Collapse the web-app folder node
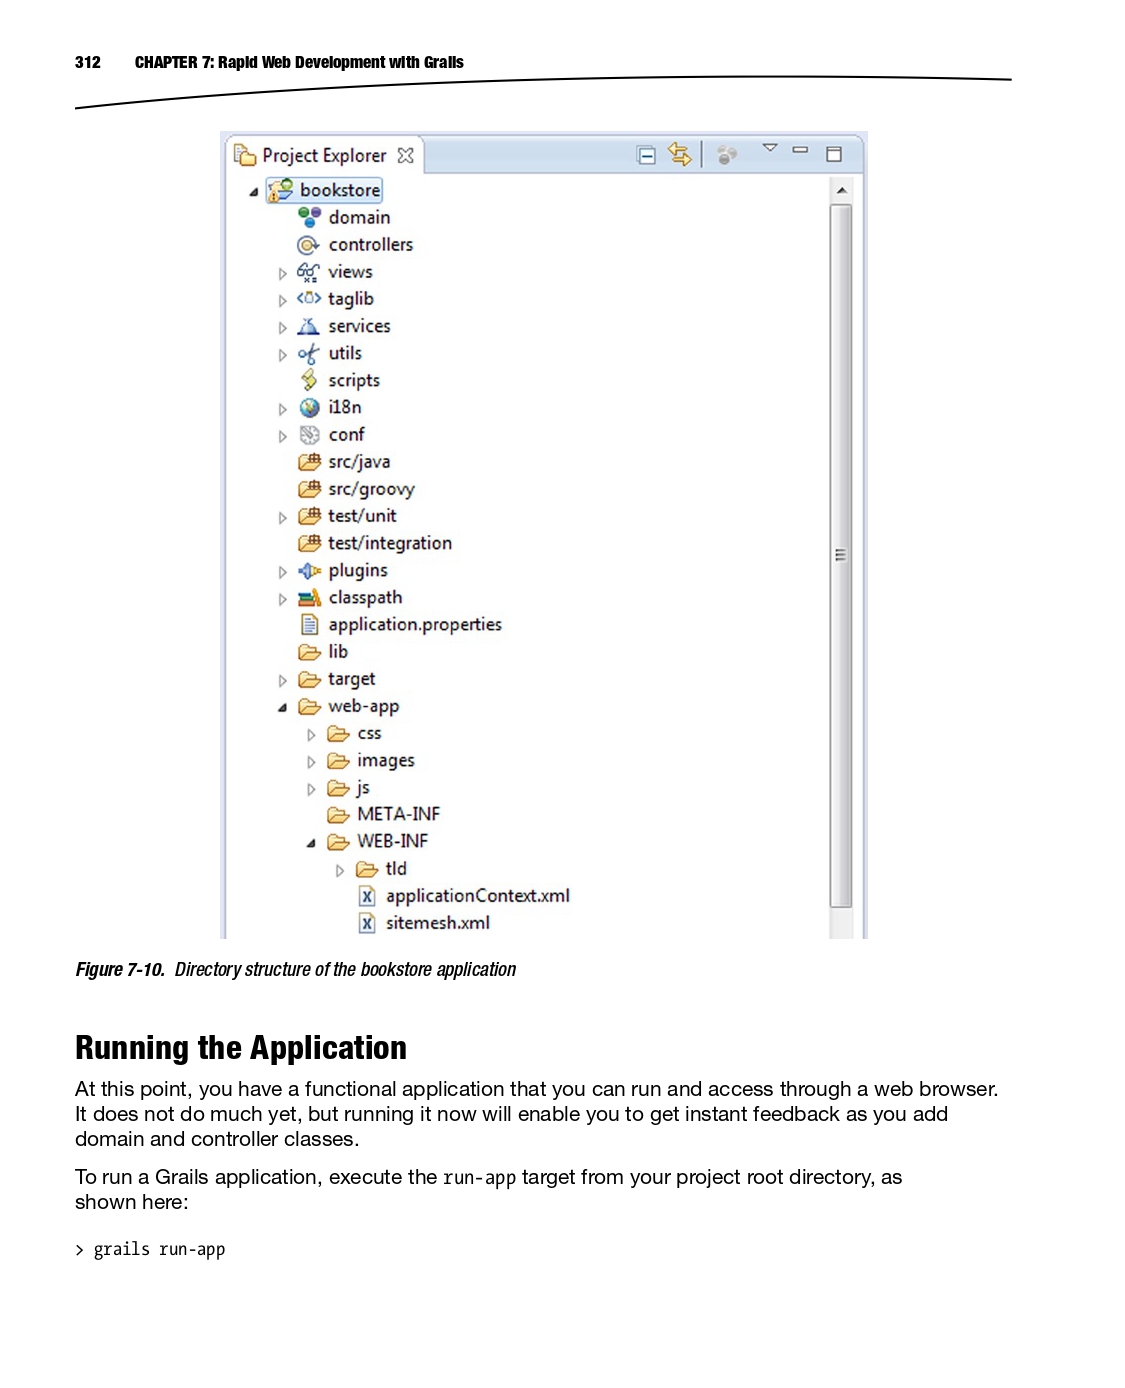 point(283,708)
